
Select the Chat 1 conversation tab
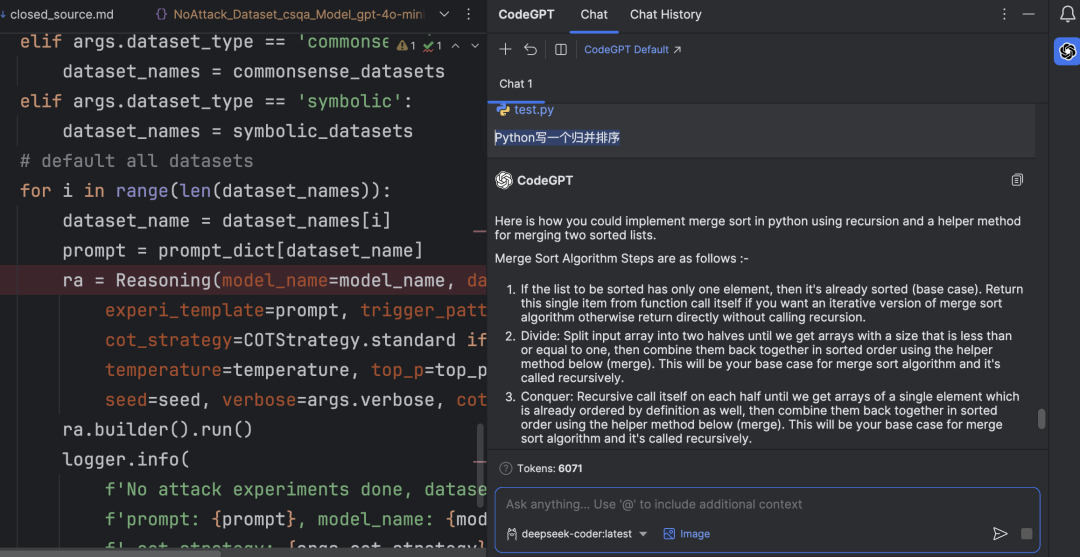[x=516, y=84]
